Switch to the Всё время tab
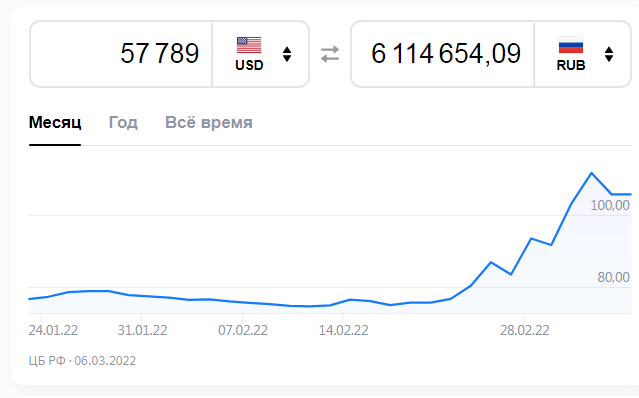Viewport: 639px width, 398px height. (209, 122)
